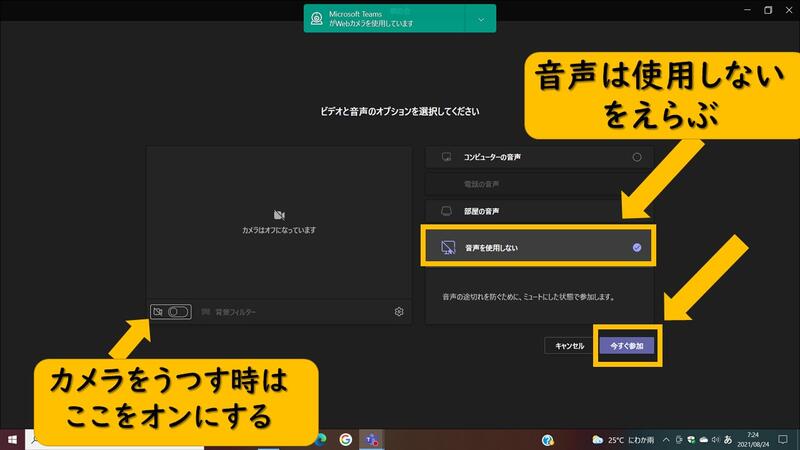Click the 音声を使用しない checked radio button
The width and height of the screenshot is (800, 450).
tap(637, 247)
